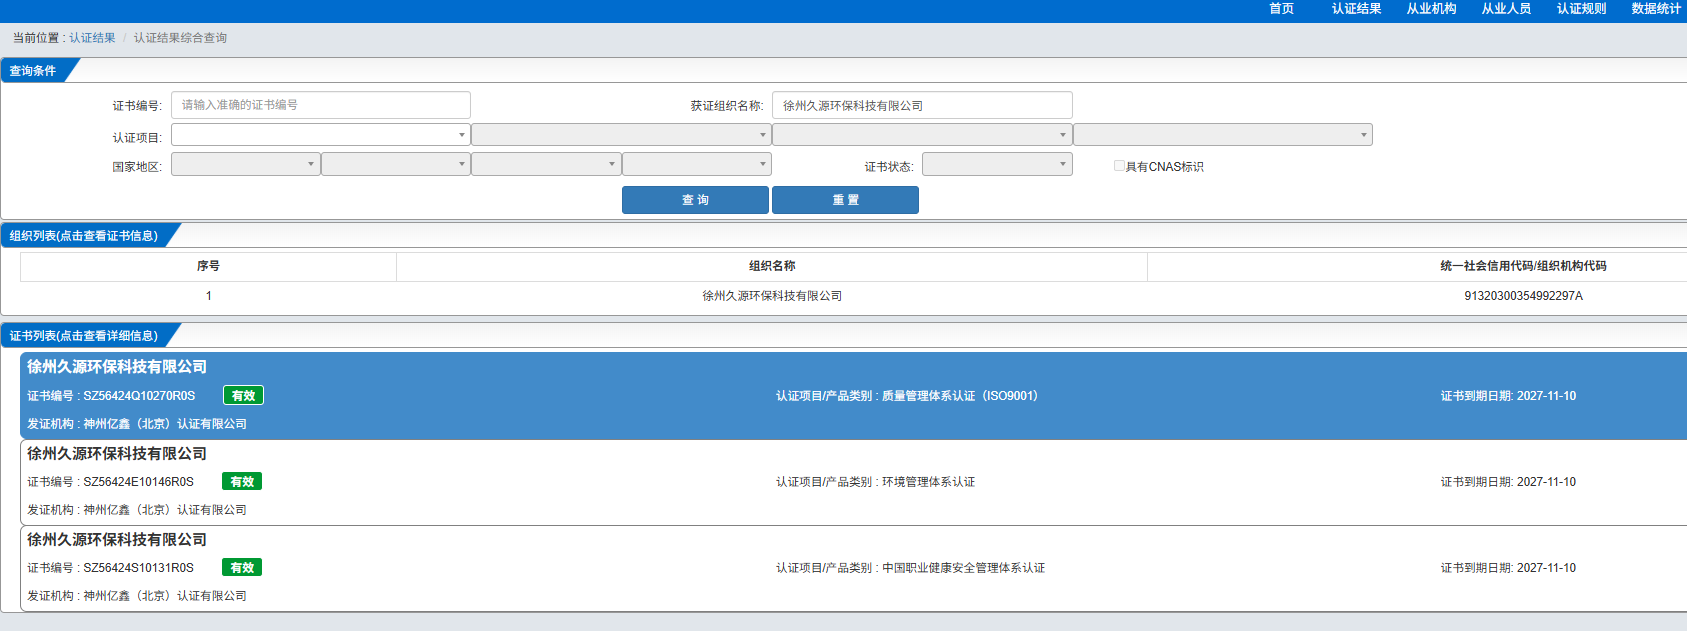Click the company title in 环境管理体系 certificate card
This screenshot has width=1687, height=631.
117,454
